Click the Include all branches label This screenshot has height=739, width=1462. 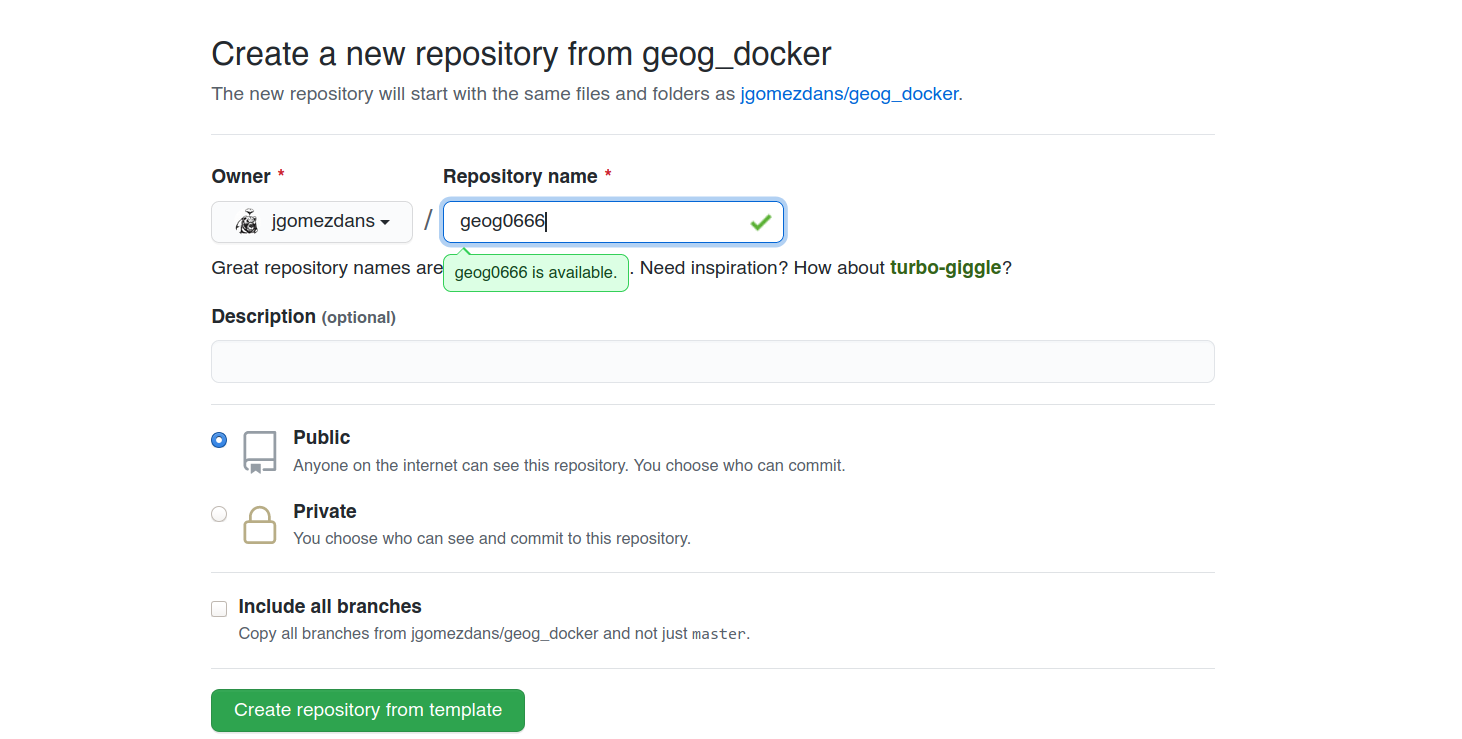(330, 607)
